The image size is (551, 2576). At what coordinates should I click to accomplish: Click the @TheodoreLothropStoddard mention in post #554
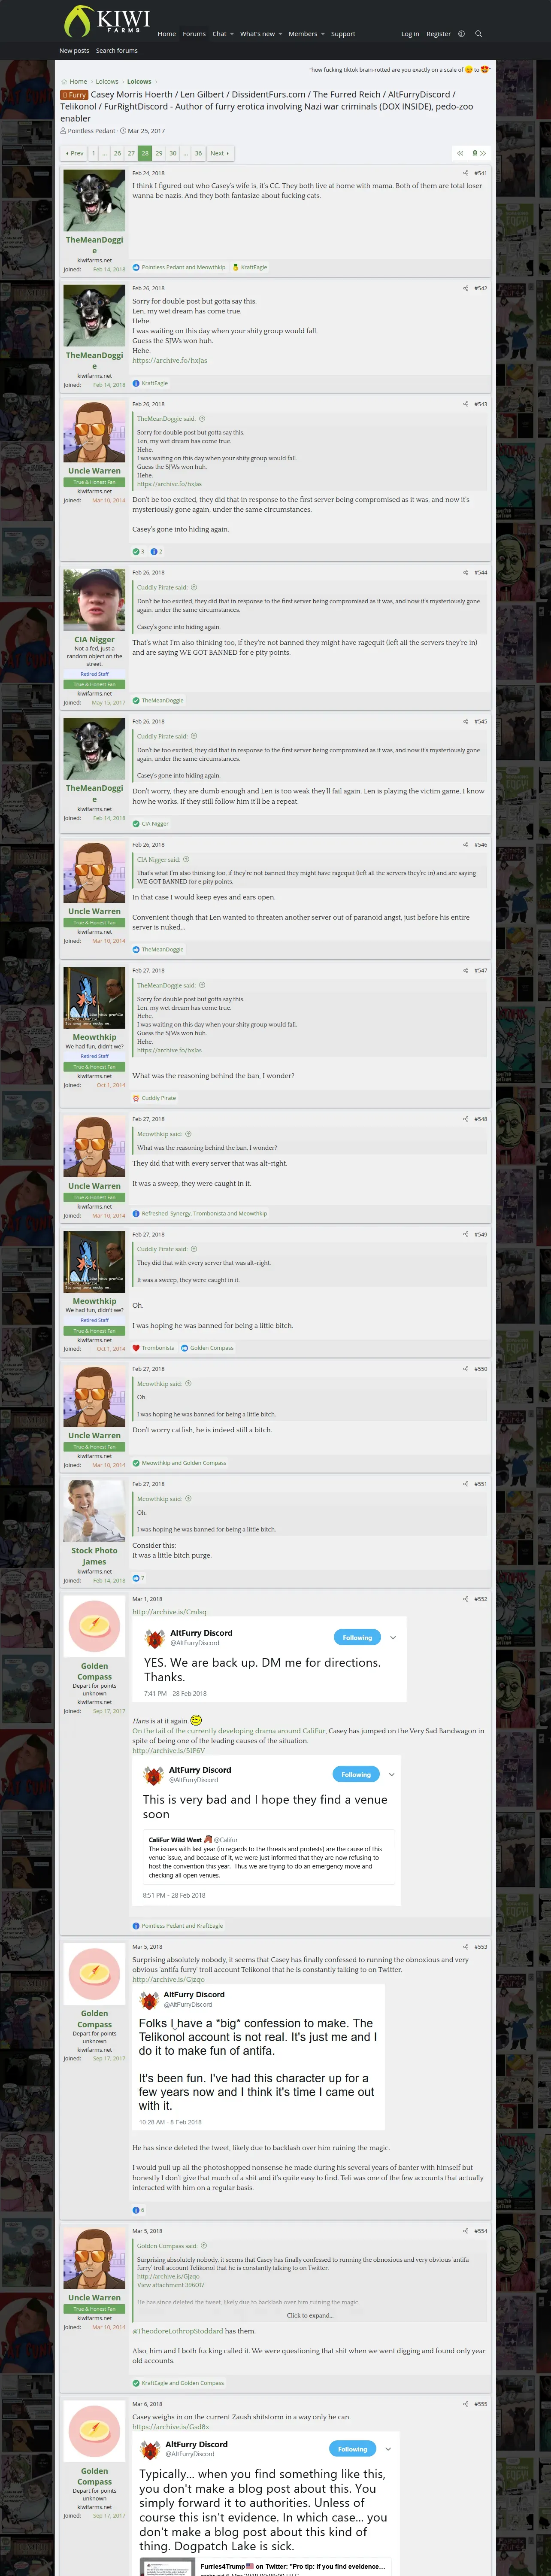click(178, 2331)
